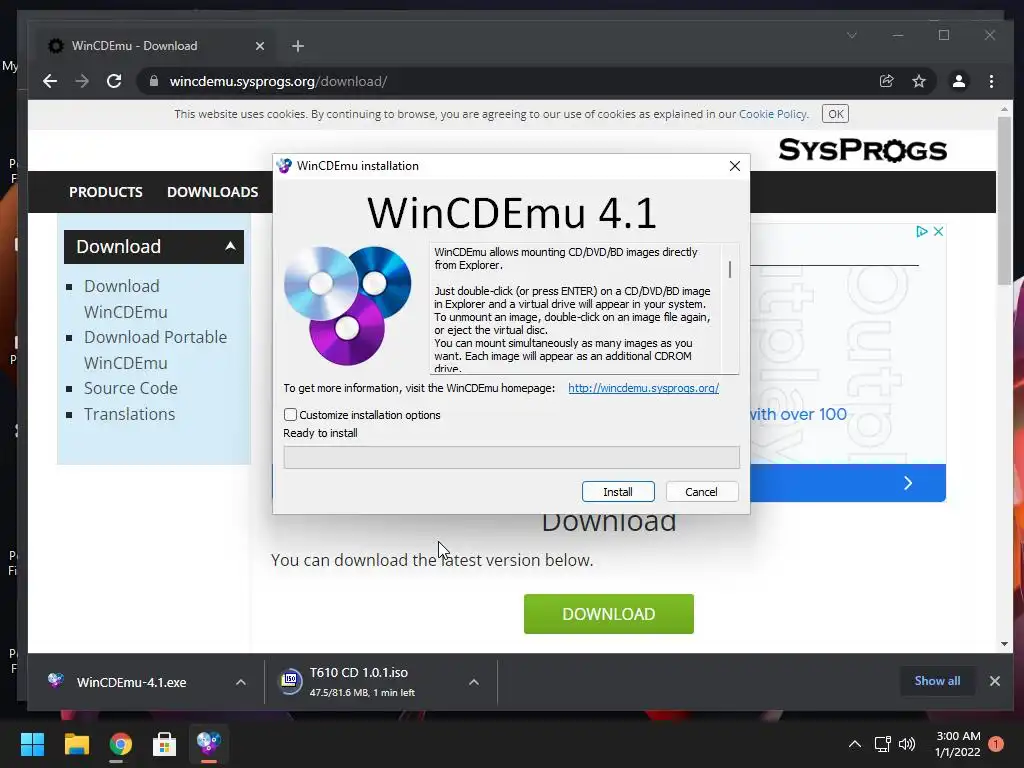Open the Chrome profile menu
Screen dimensions: 1024x768
coord(959,81)
